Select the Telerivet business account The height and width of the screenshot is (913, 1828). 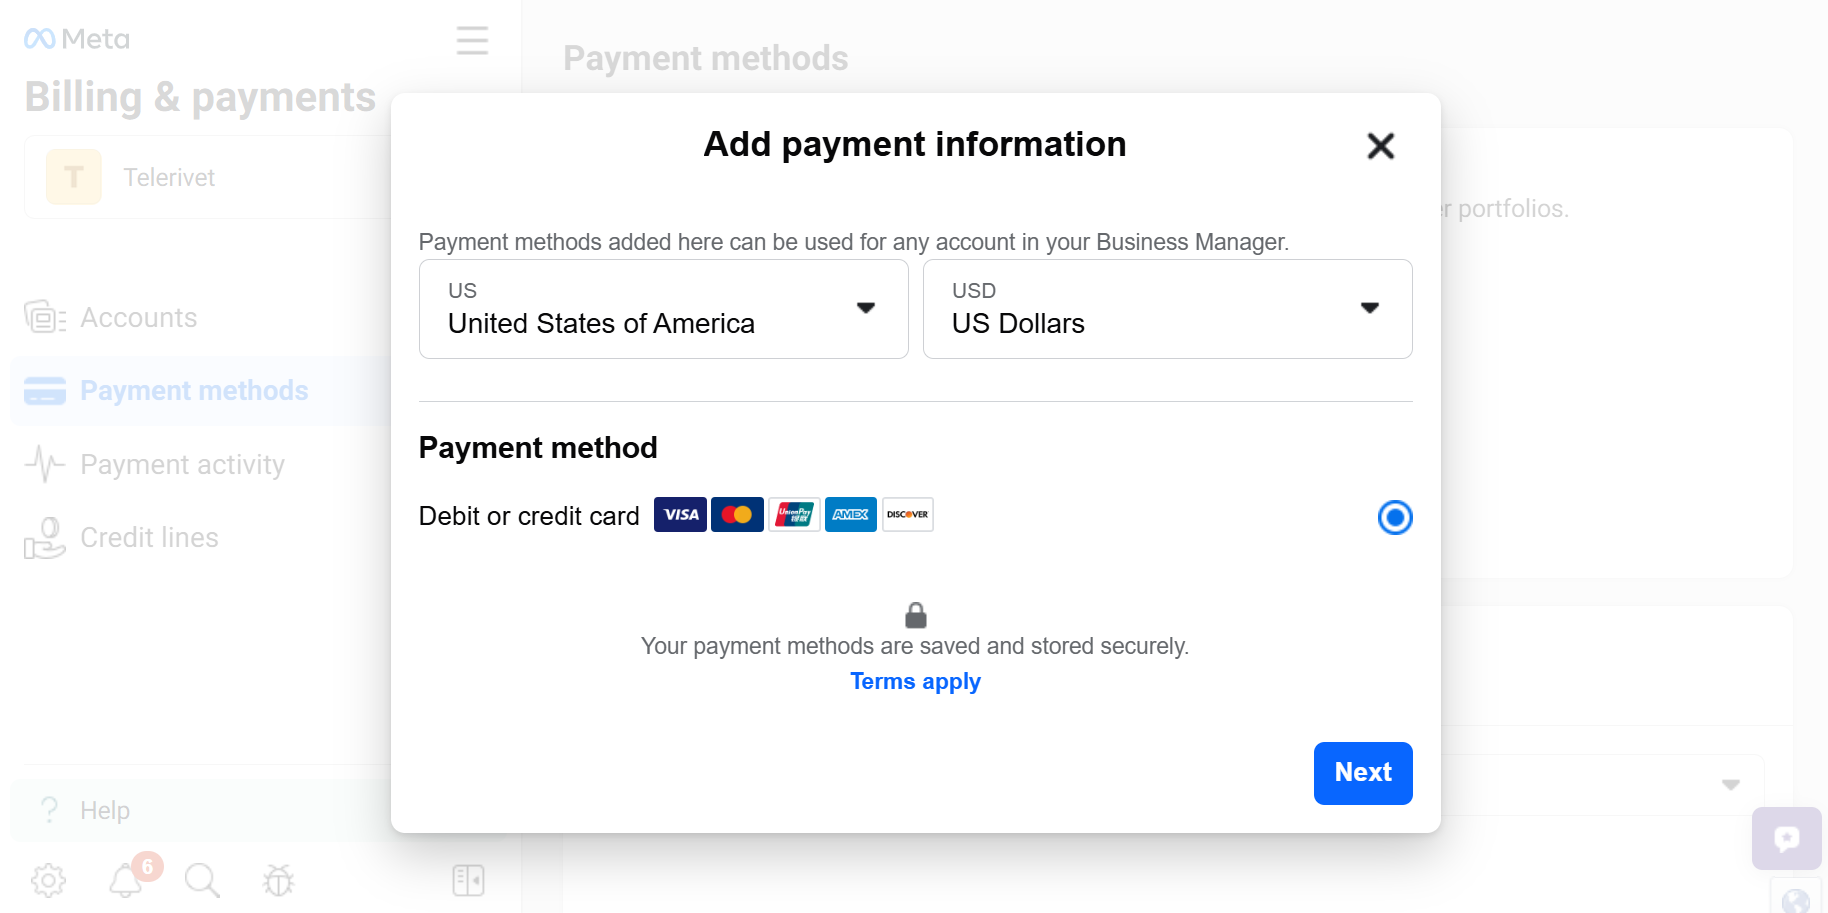[208, 177]
